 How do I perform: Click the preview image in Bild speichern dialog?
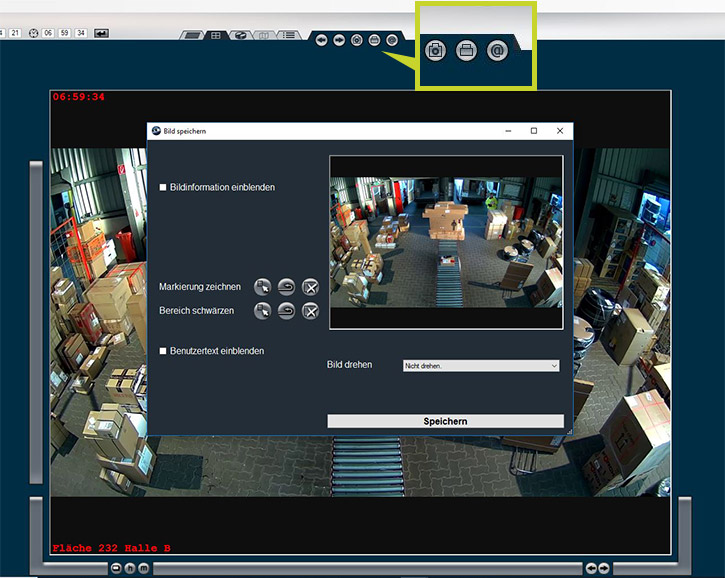click(446, 242)
